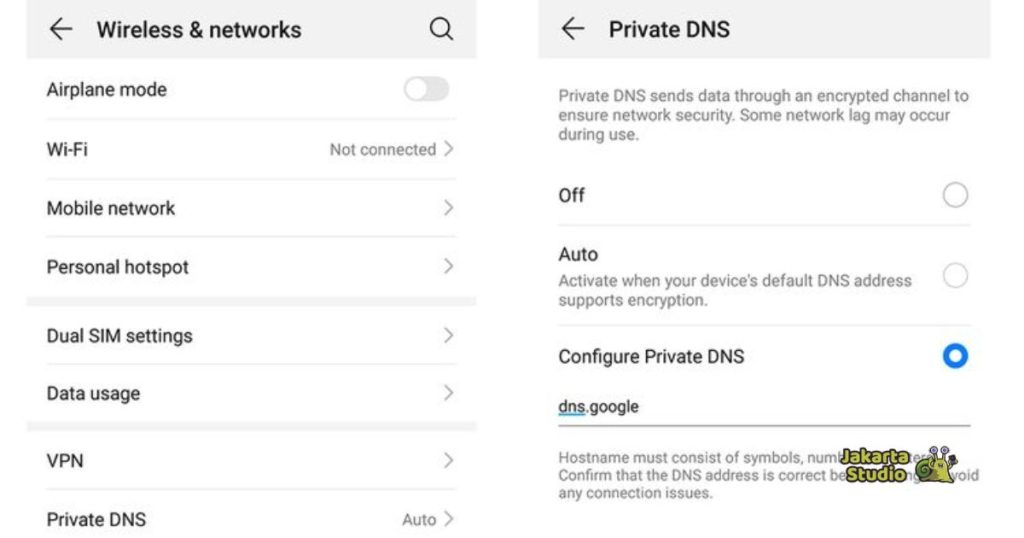Open Dual SIM settings chevron

(x=448, y=336)
